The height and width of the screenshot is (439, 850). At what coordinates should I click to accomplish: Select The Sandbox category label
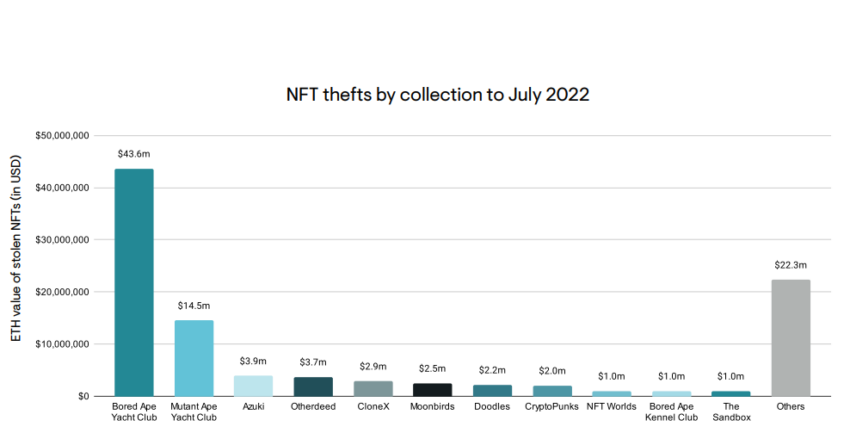(731, 412)
